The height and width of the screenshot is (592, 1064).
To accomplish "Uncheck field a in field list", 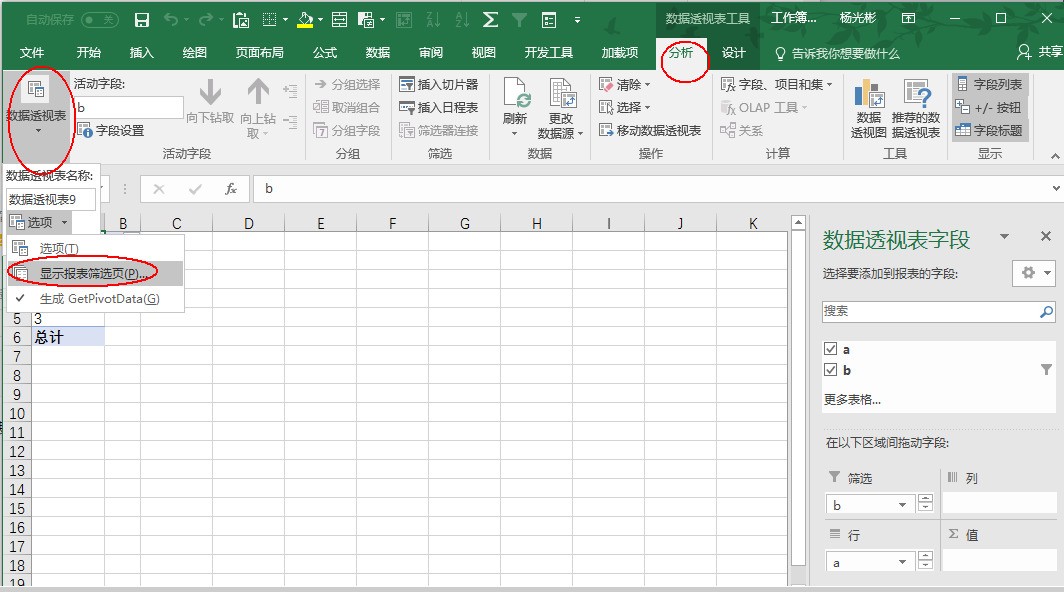I will pyautogui.click(x=830, y=349).
